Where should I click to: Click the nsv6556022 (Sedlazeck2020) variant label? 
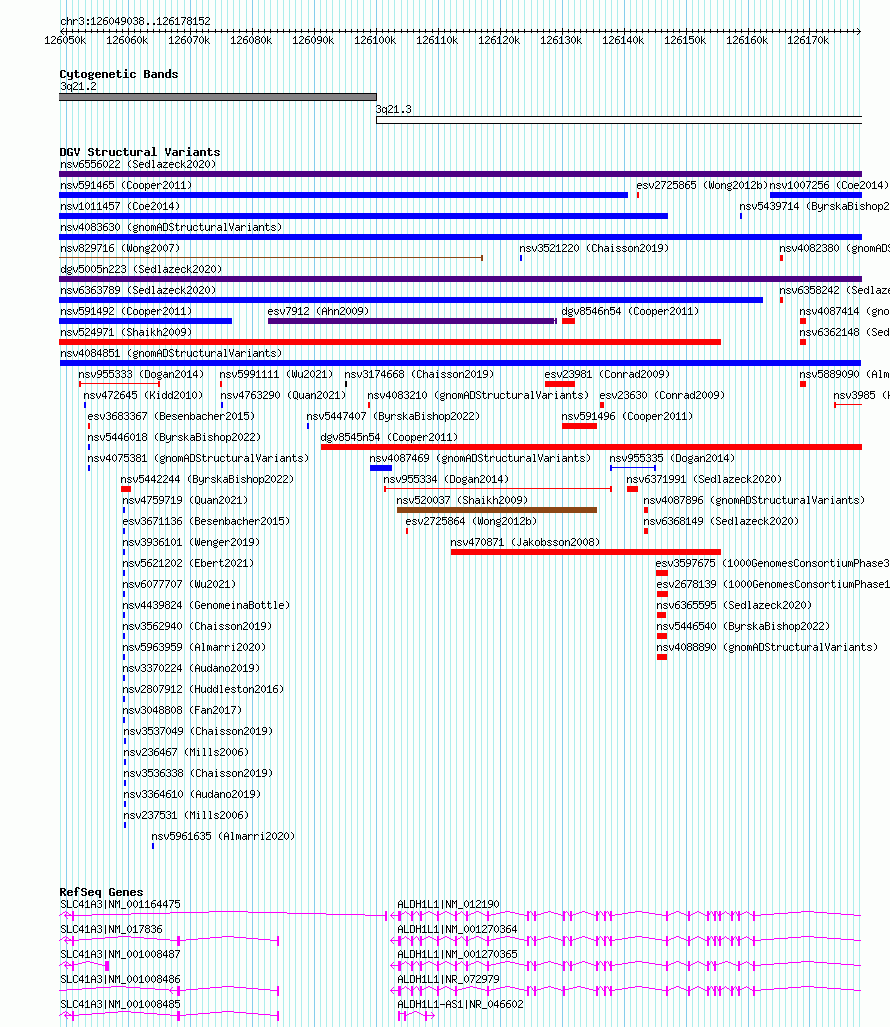point(138,164)
